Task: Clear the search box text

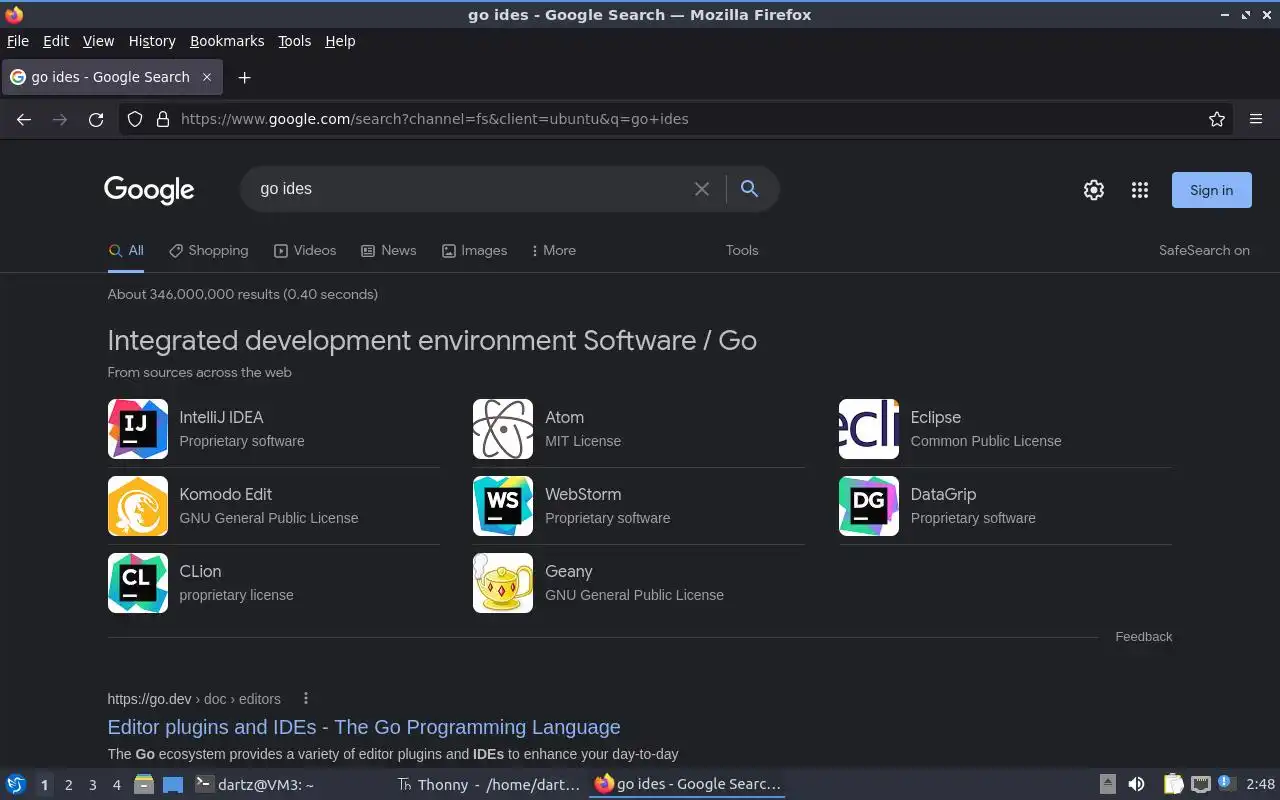Action: [x=702, y=189]
